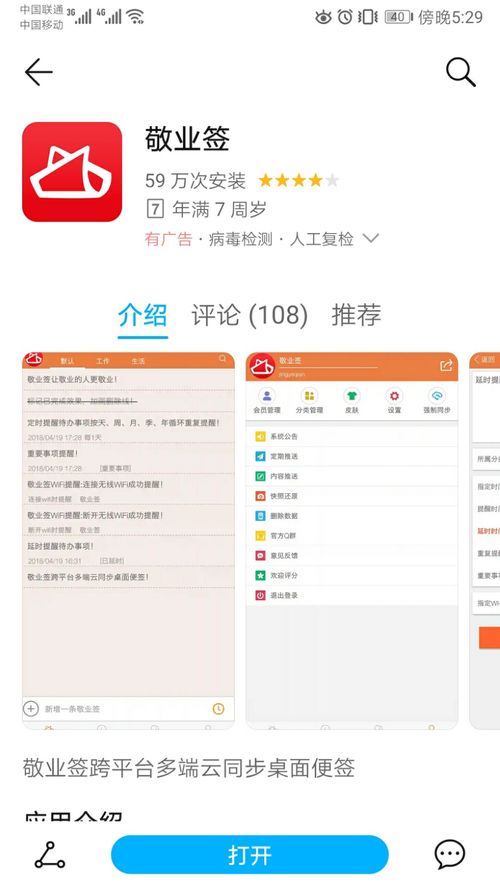Tap the 人工复检 label

click(322, 239)
